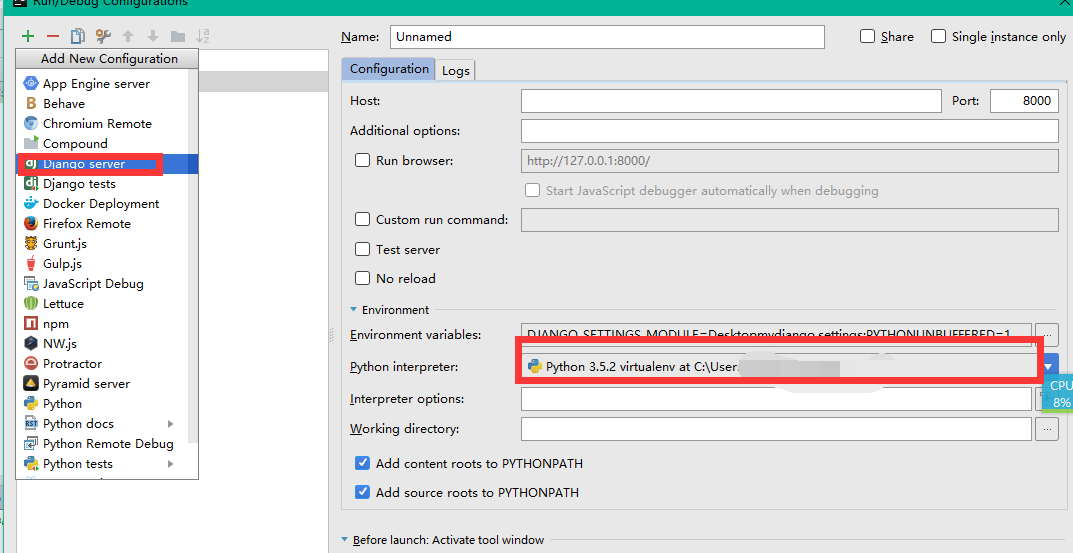Click the Protractor icon
Screen dimensions: 1073x553
click(31, 363)
